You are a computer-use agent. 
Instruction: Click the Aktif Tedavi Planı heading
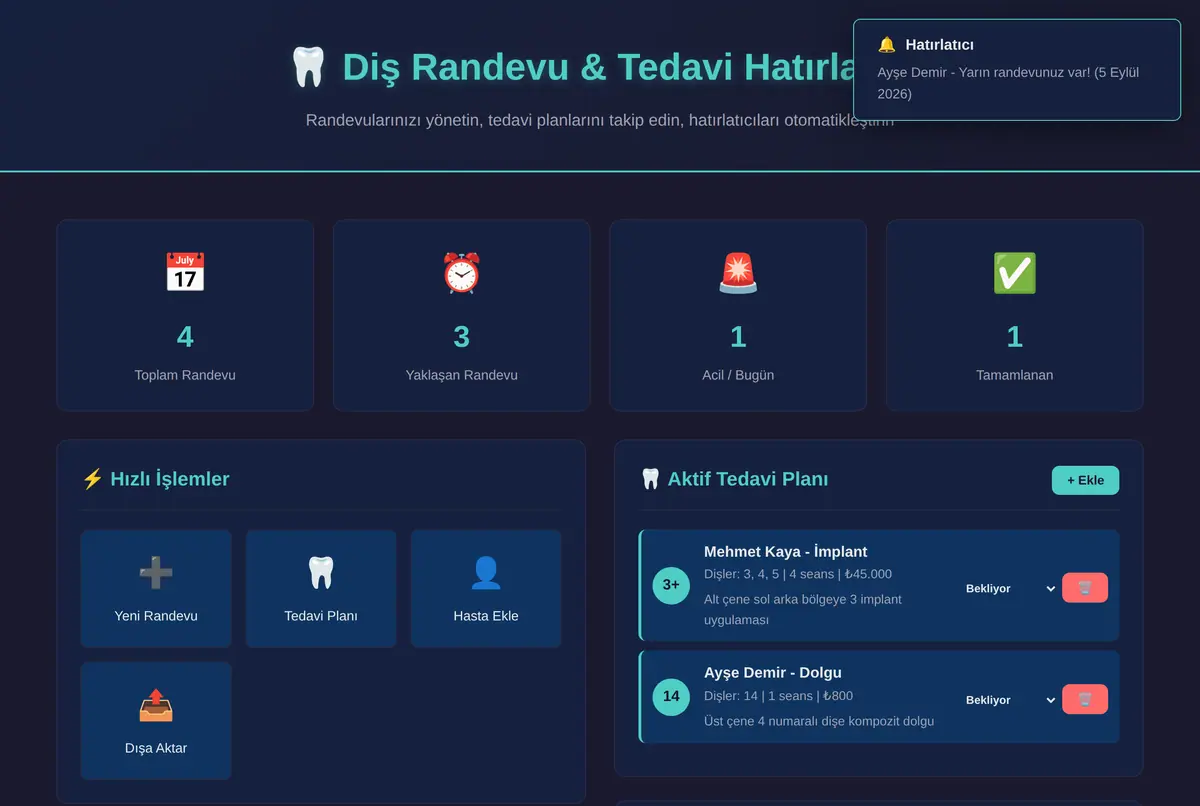(x=748, y=479)
